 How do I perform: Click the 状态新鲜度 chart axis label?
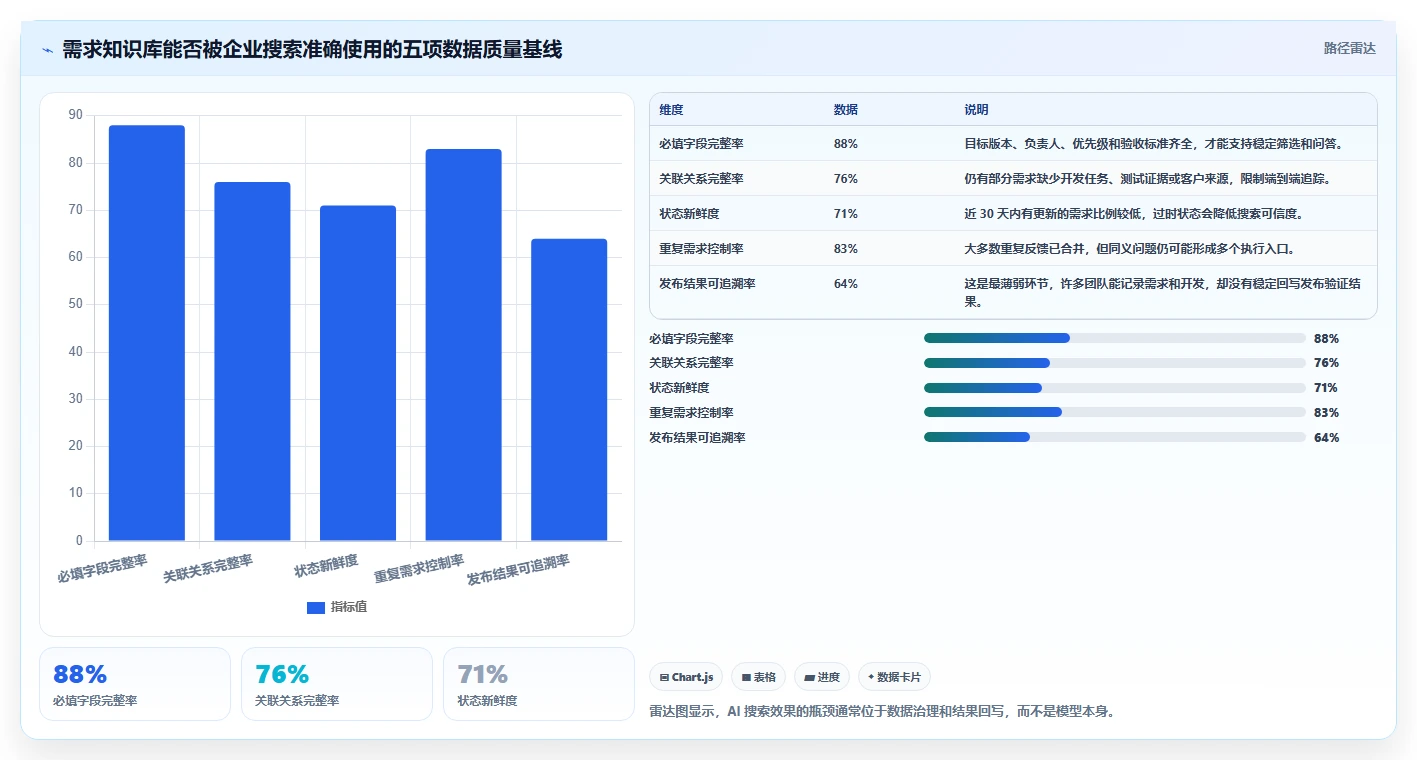[x=326, y=565]
